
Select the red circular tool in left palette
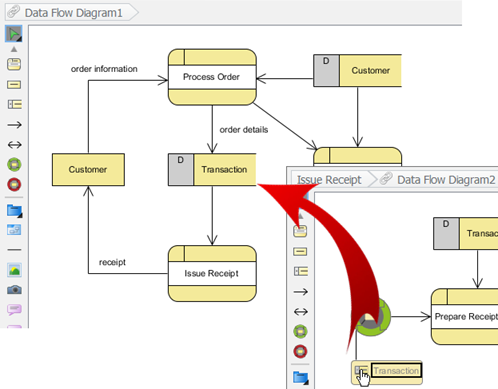14,184
